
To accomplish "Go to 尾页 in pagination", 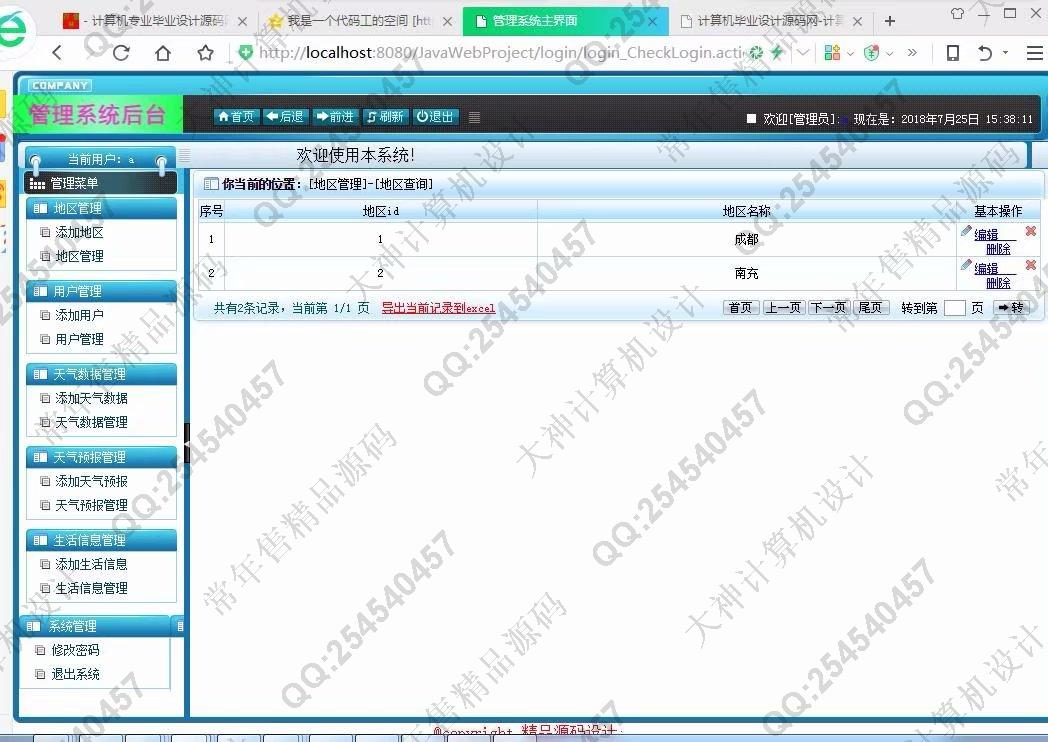I will 870,307.
